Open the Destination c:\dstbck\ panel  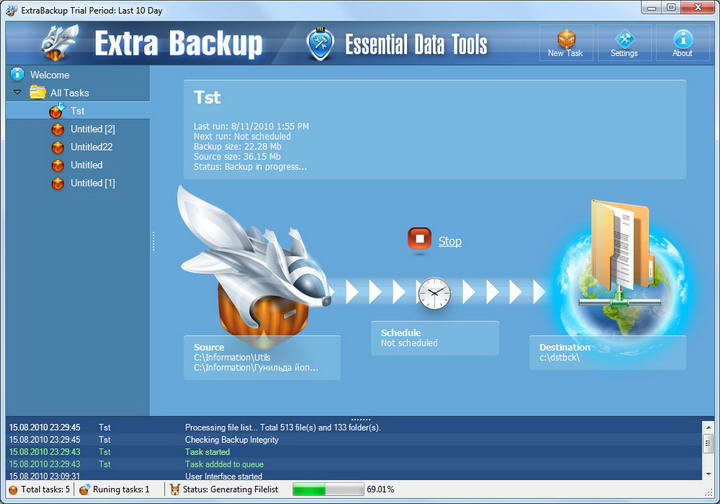coord(608,353)
